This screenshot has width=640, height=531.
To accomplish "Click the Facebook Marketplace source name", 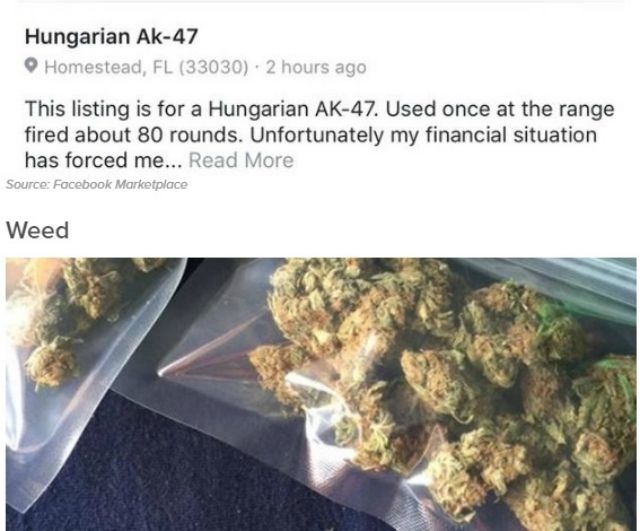I will 120,184.
